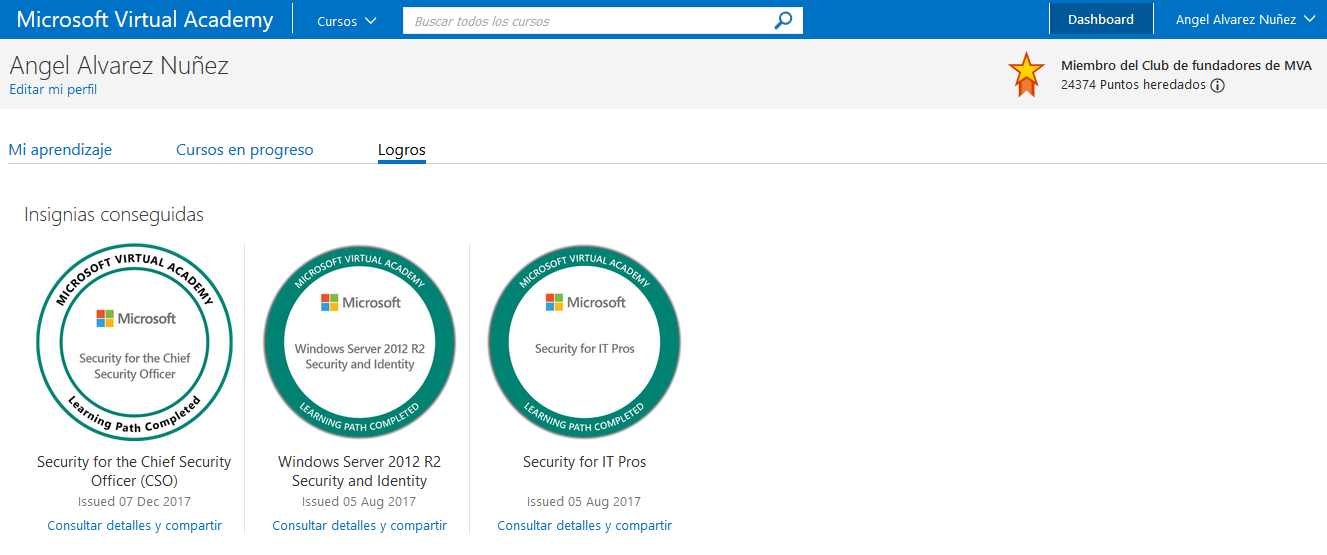Click the search magnifier icon
Image resolution: width=1327 pixels, height=555 pixels.
click(784, 20)
